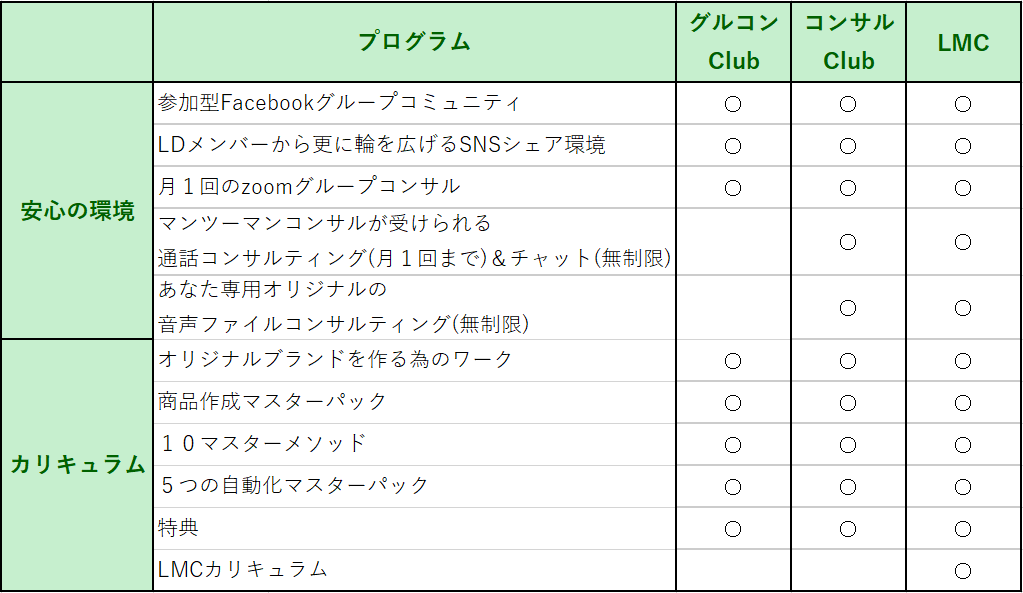Click the empty グルコン Club cell for LMCカリキュラム
1023x593 pixels.
tap(733, 571)
